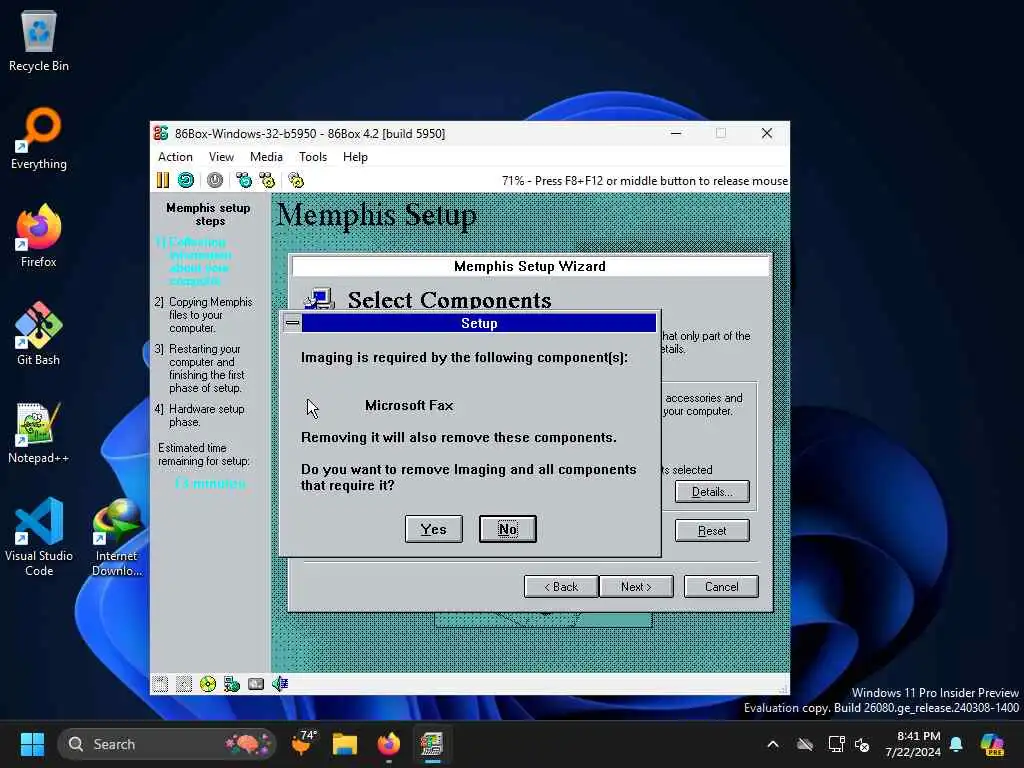1024x768 pixels.
Task: Click 'Restarting your computer' step text
Action: coord(206,368)
